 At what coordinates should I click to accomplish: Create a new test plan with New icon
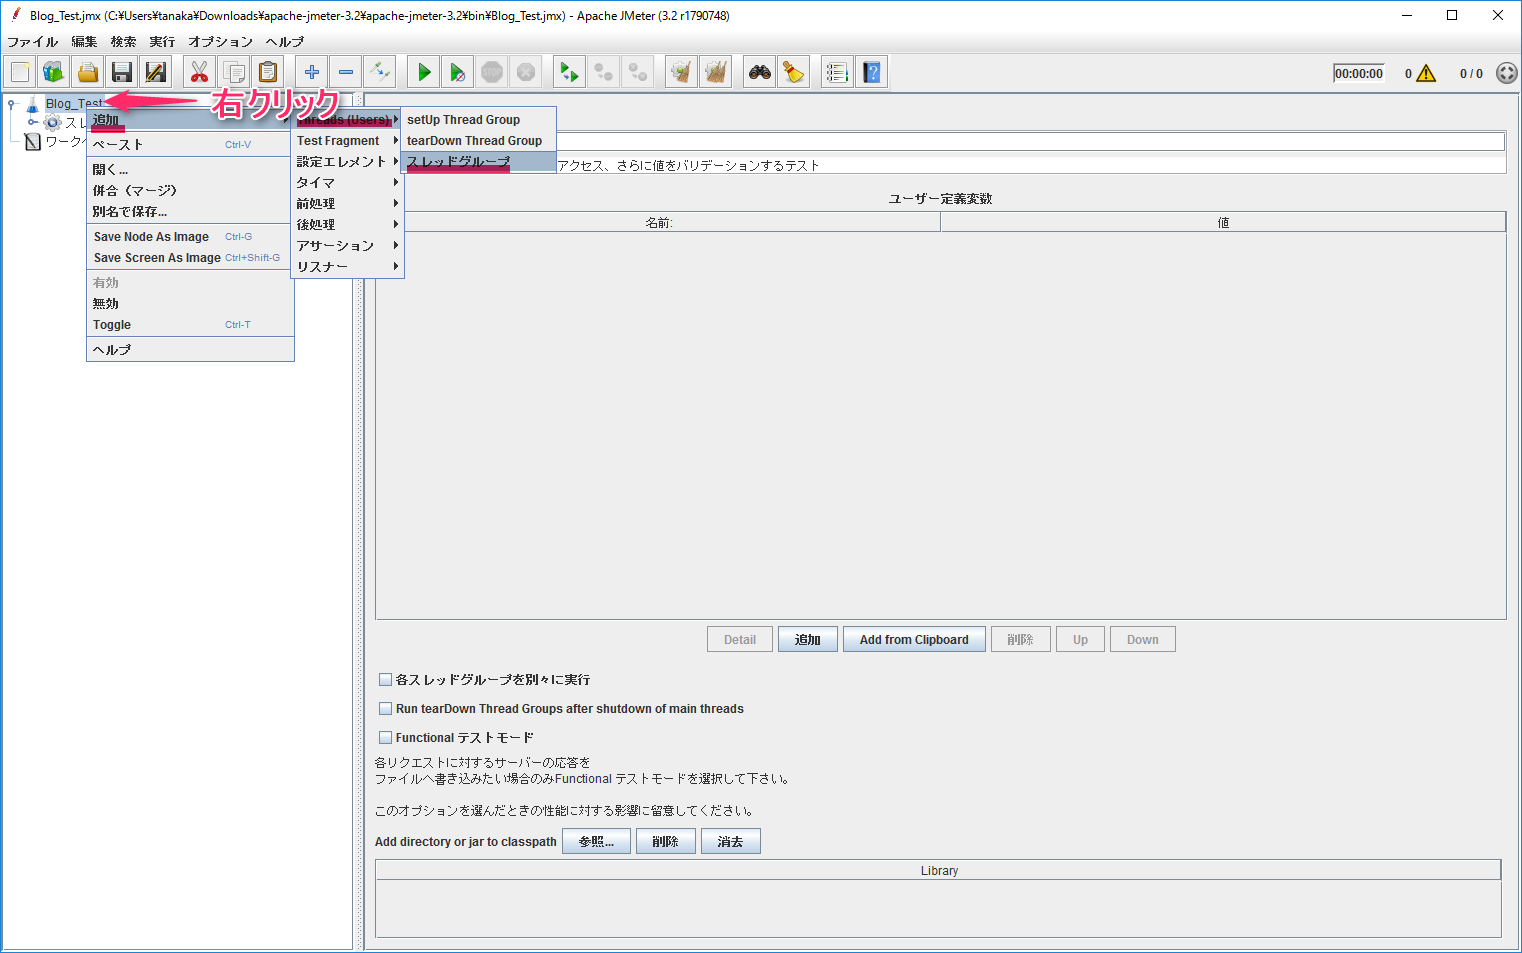click(20, 72)
